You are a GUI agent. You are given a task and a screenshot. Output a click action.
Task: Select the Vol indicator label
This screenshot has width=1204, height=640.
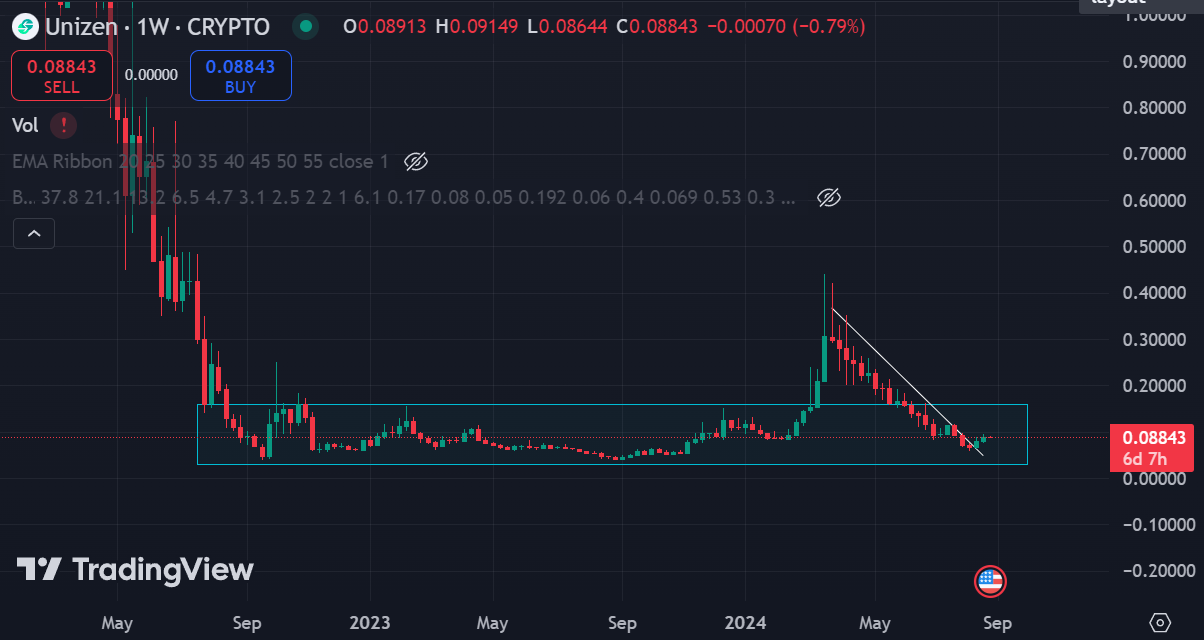[x=25, y=125]
